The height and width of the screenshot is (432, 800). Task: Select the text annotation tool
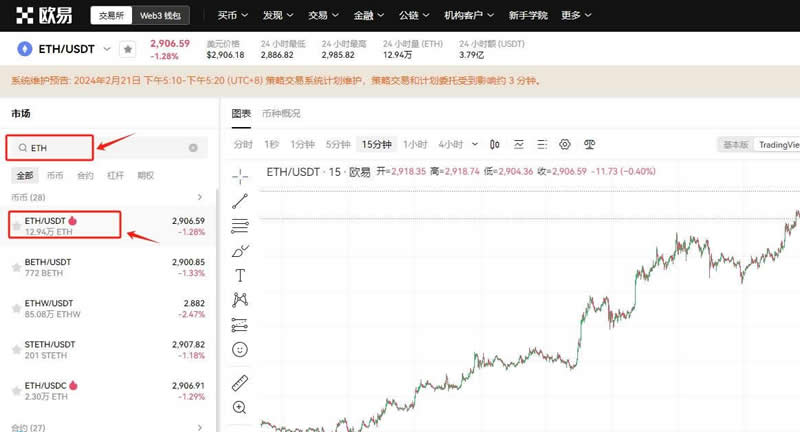[x=240, y=275]
